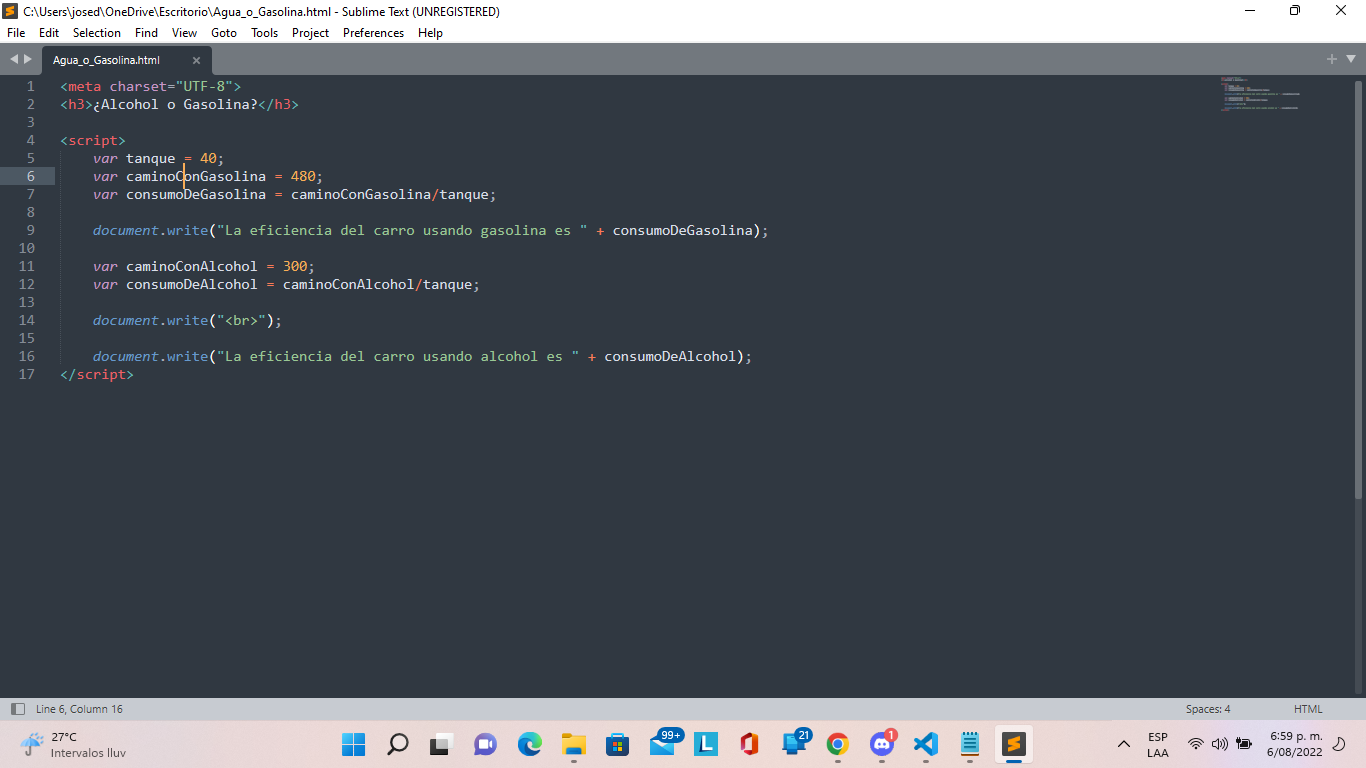This screenshot has width=1366, height=768.
Task: Go to previous tab with left arrow
Action: point(14,60)
